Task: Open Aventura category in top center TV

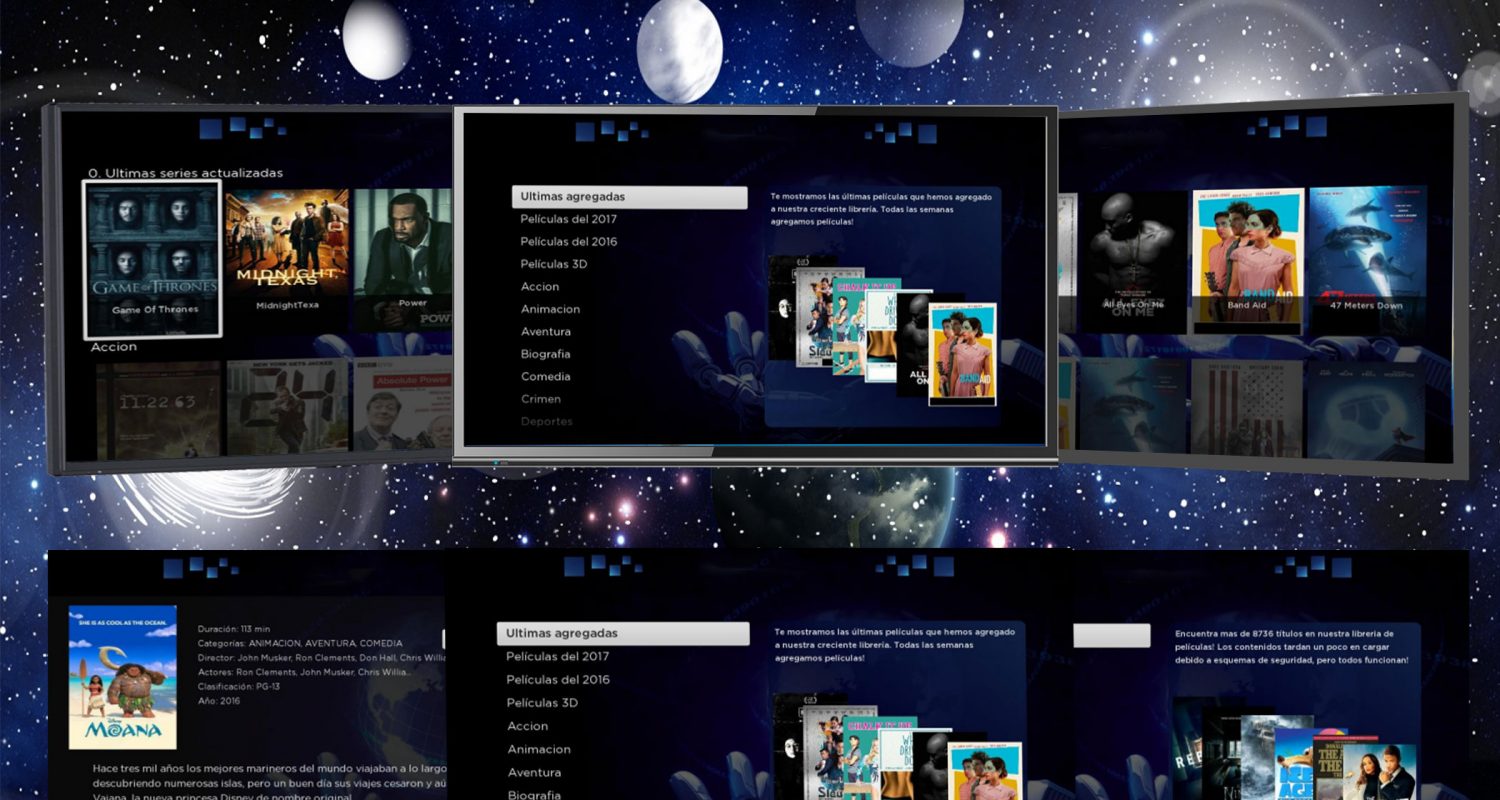Action: click(546, 332)
